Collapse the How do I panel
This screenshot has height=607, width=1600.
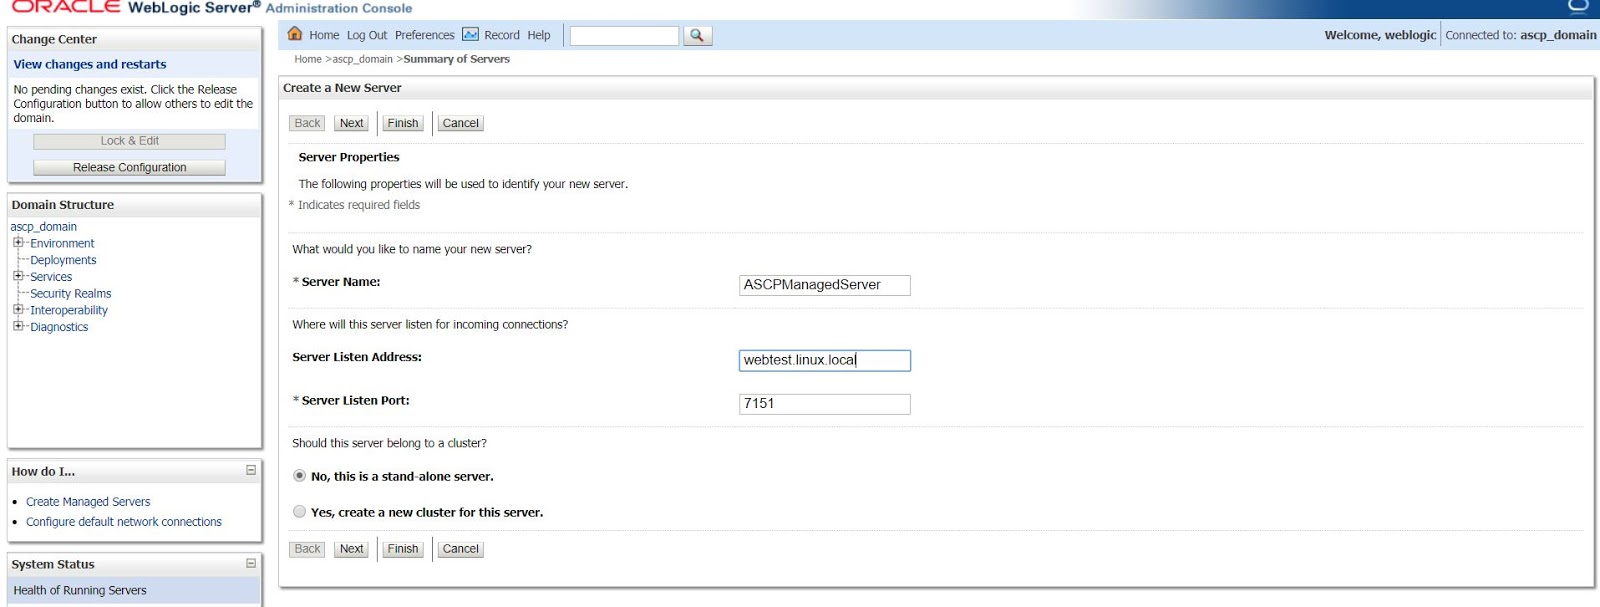pyautogui.click(x=251, y=470)
